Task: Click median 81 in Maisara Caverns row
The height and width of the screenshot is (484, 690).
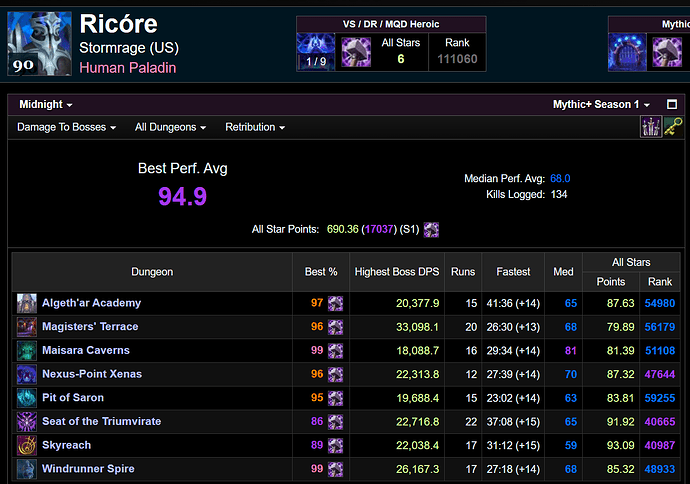Action: point(571,351)
